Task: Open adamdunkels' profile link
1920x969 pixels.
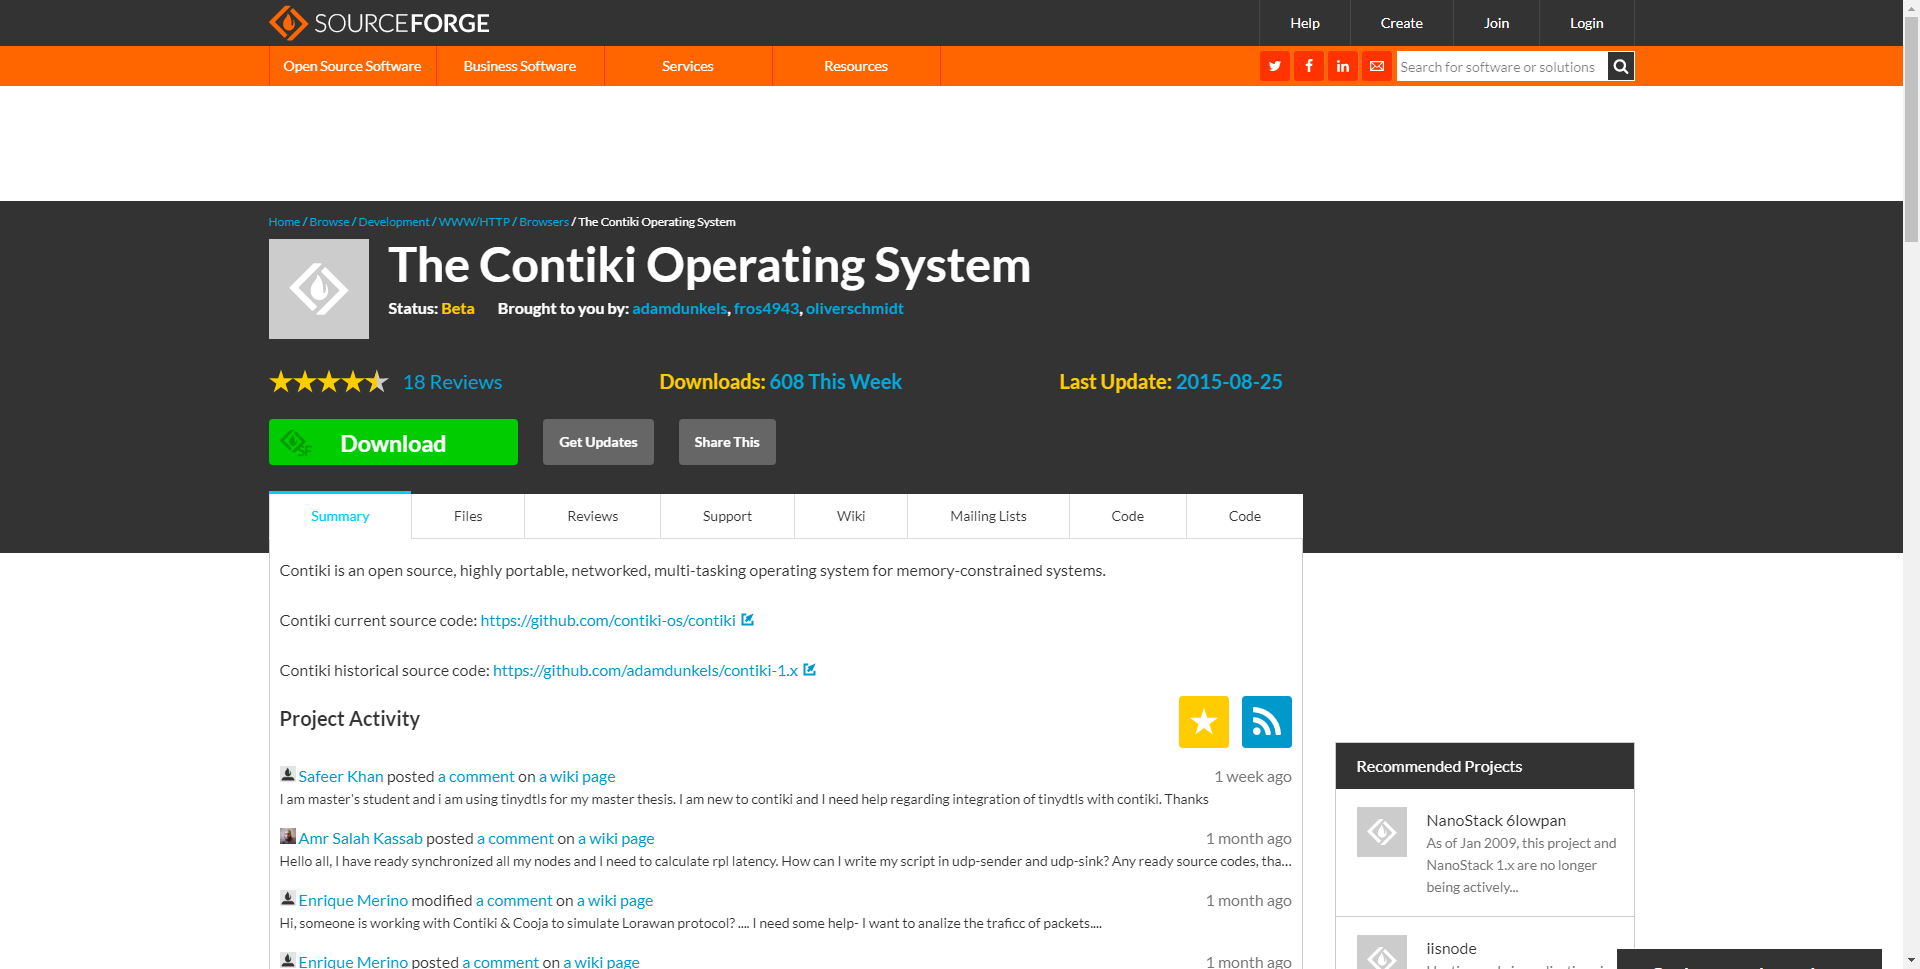Action: click(x=679, y=308)
